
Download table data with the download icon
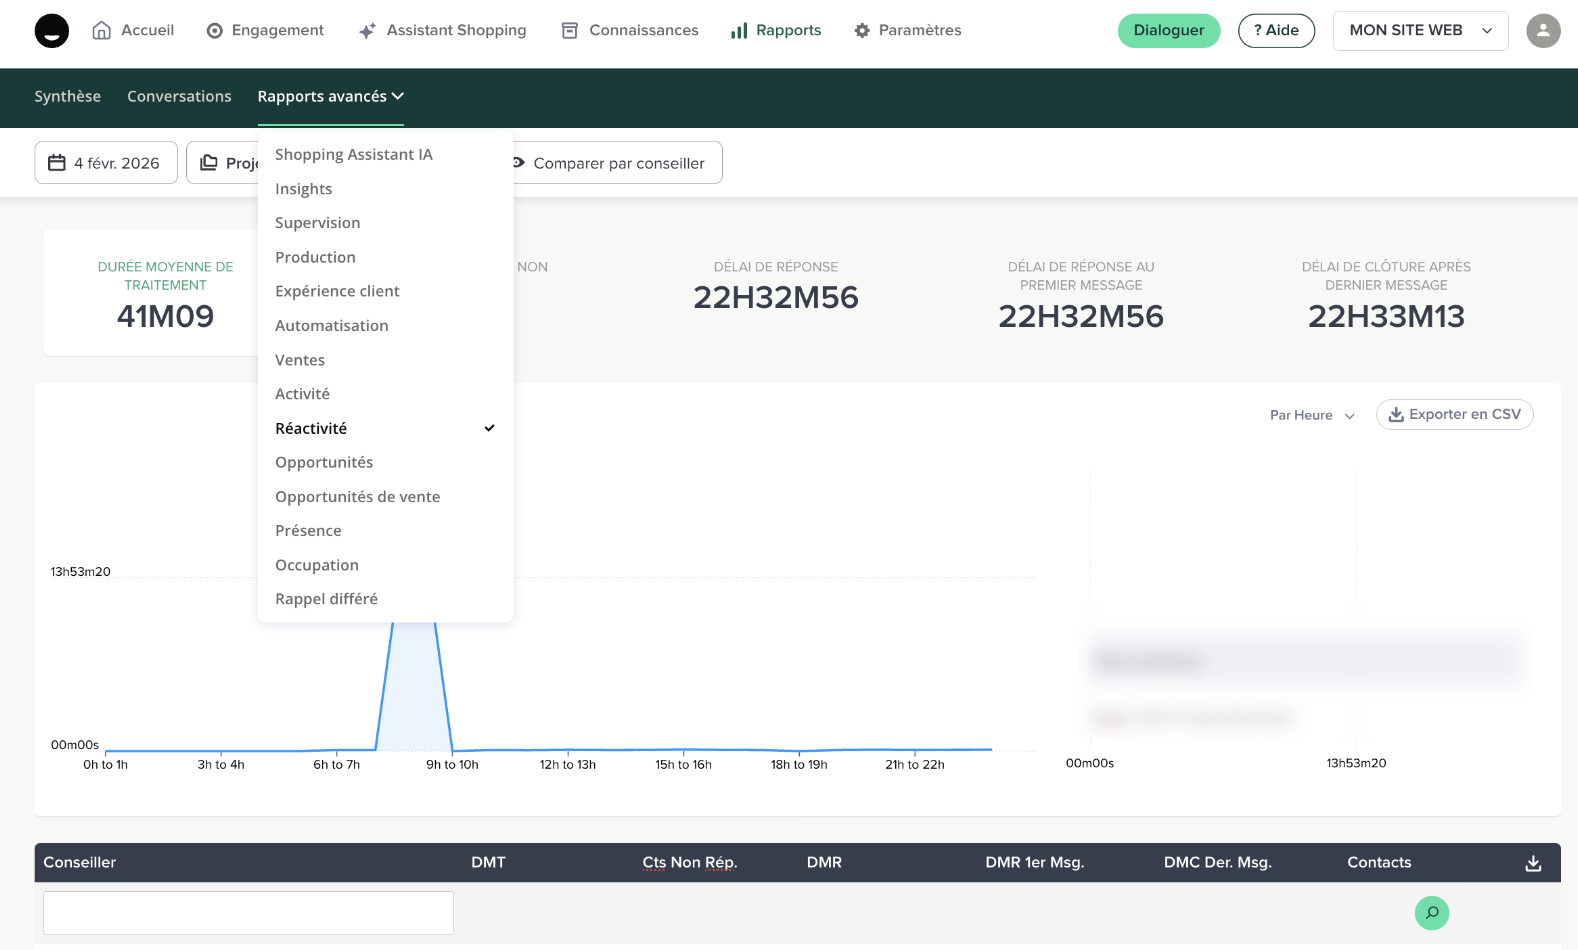[1532, 863]
